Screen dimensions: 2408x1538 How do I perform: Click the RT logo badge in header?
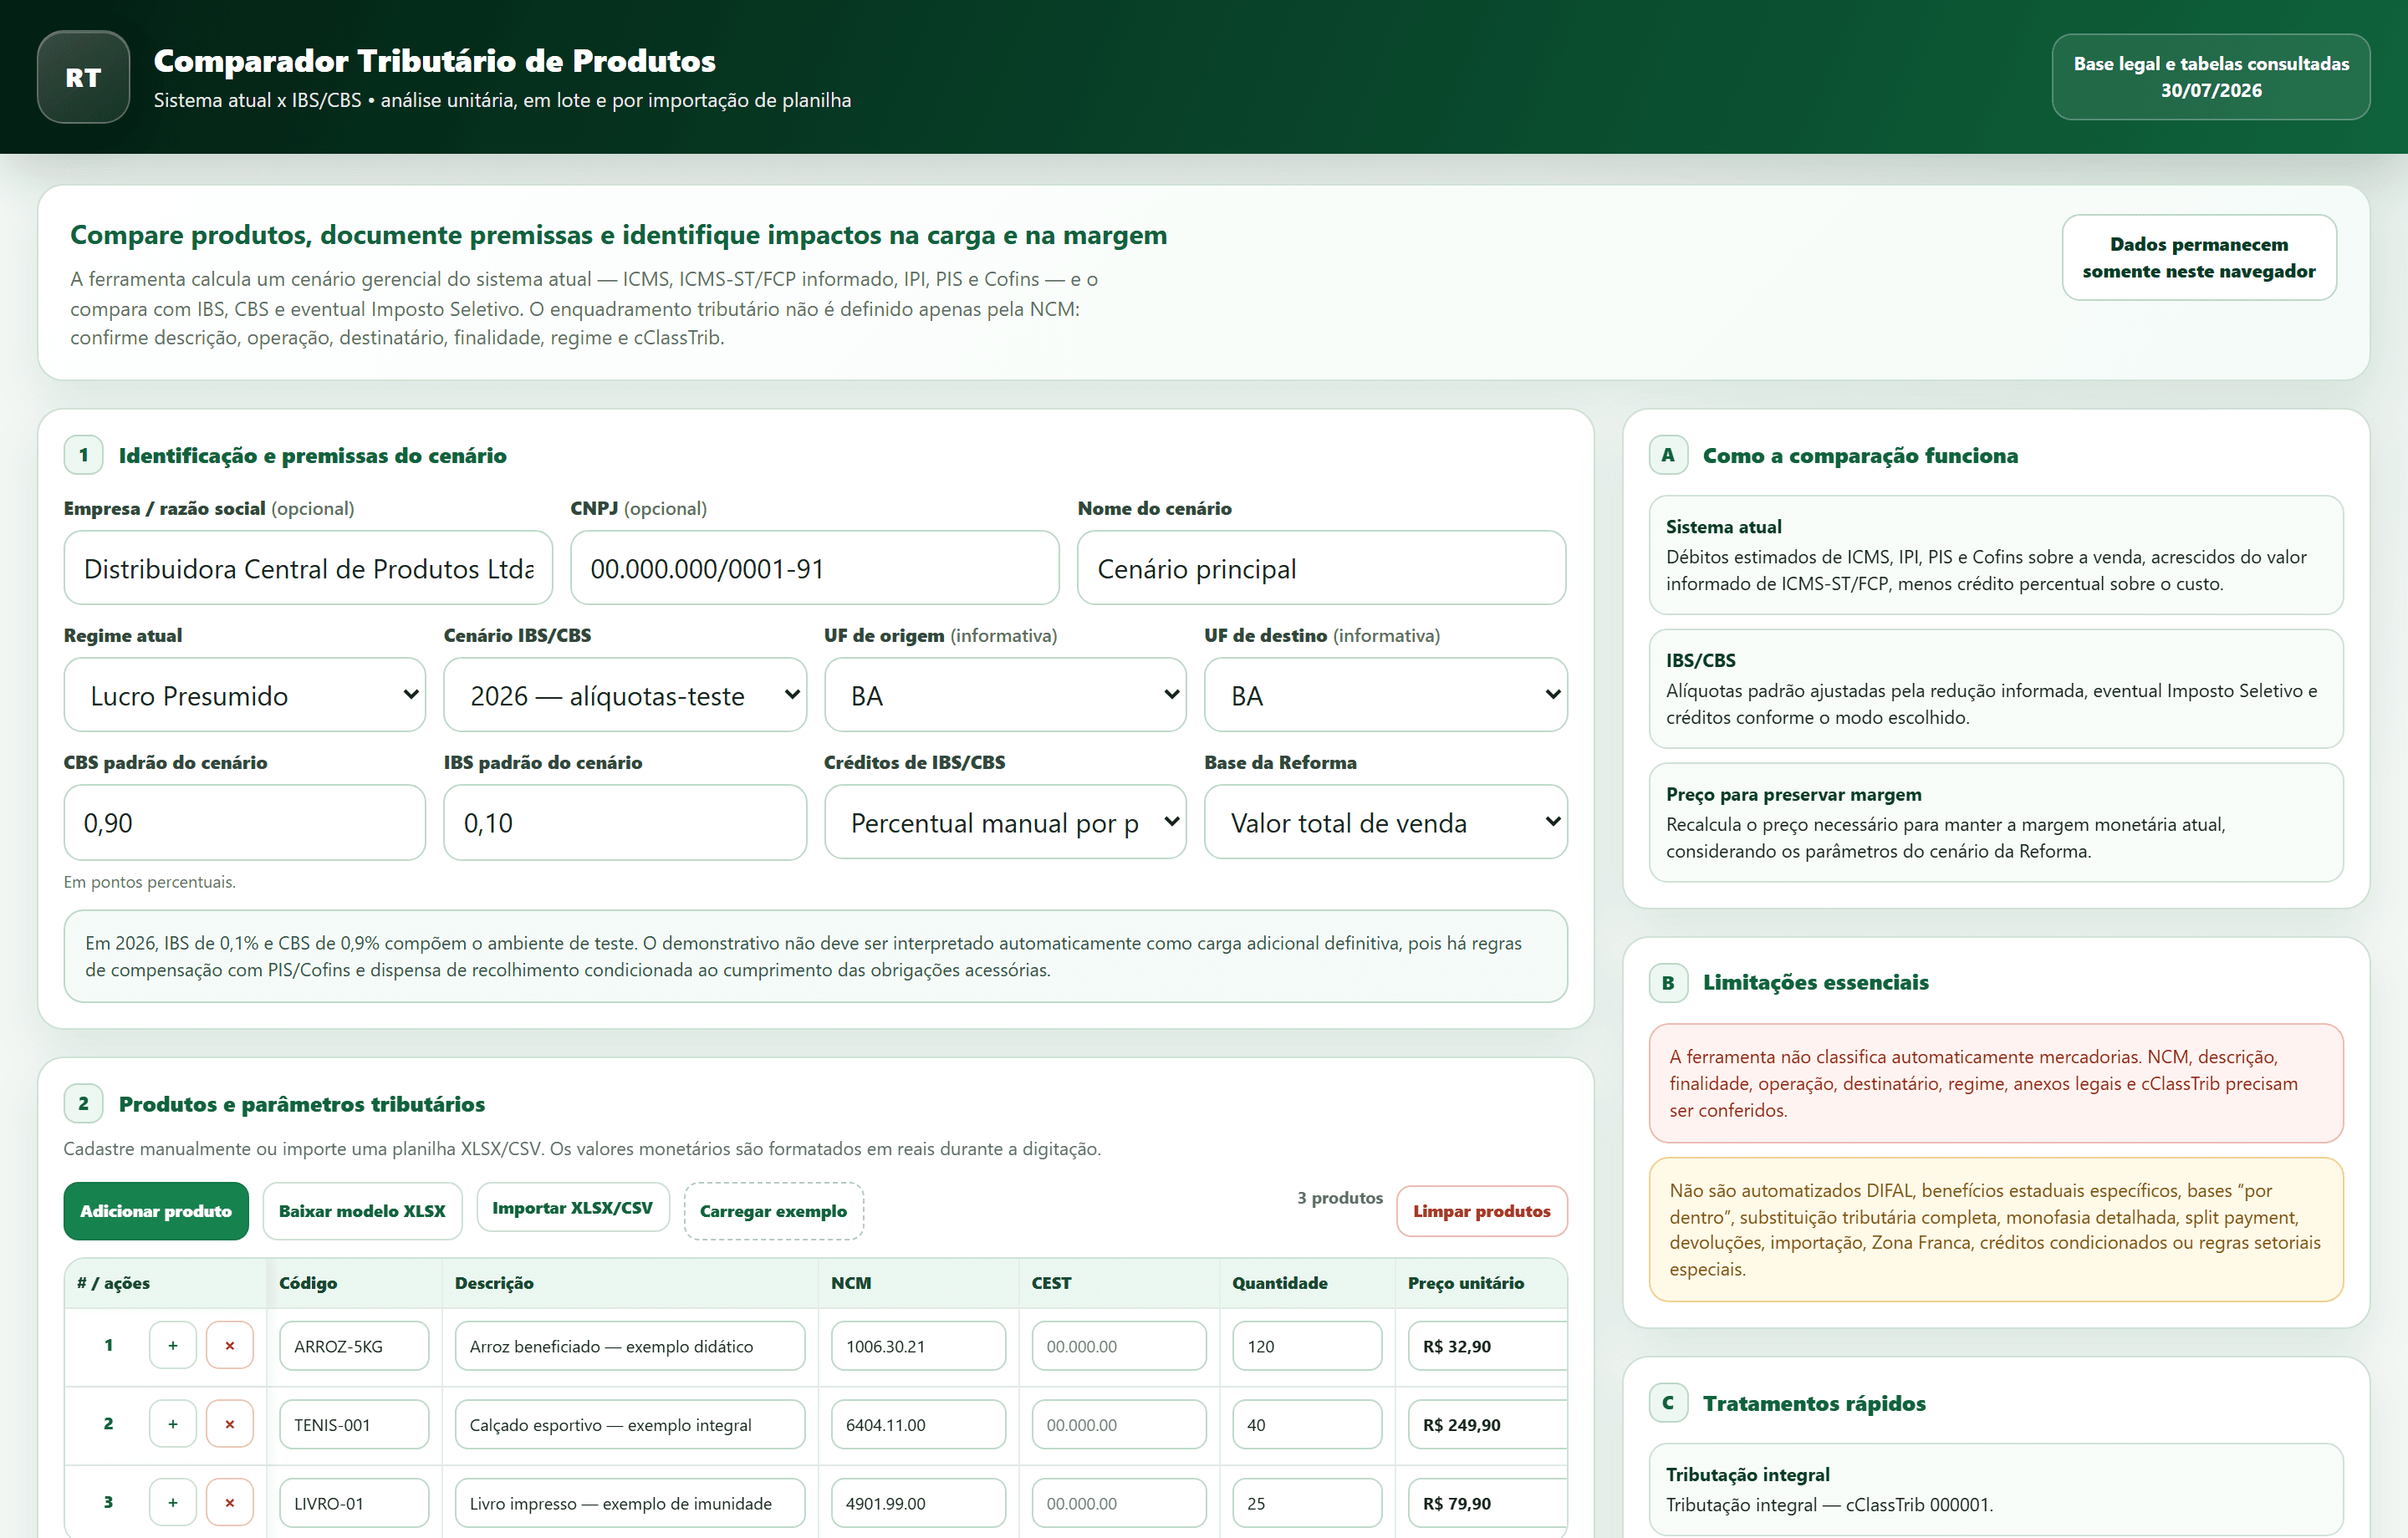(x=83, y=77)
